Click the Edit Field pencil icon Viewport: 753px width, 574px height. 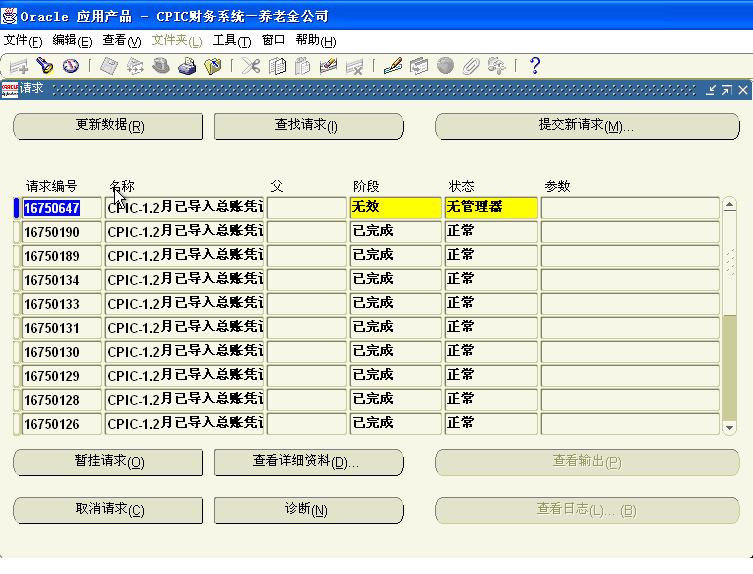tap(393, 66)
